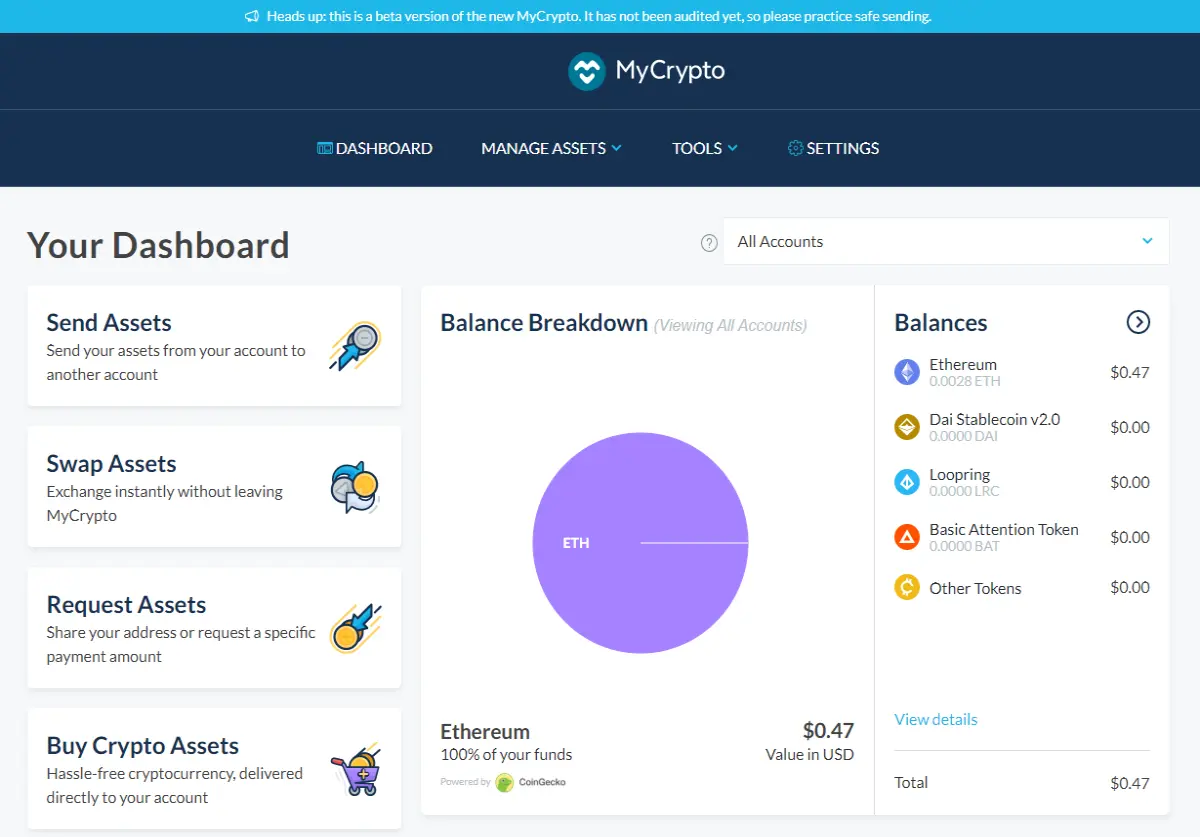The height and width of the screenshot is (837, 1200).
Task: Click 'Hassle-free cryptocurrency' description
Action: [174, 786]
